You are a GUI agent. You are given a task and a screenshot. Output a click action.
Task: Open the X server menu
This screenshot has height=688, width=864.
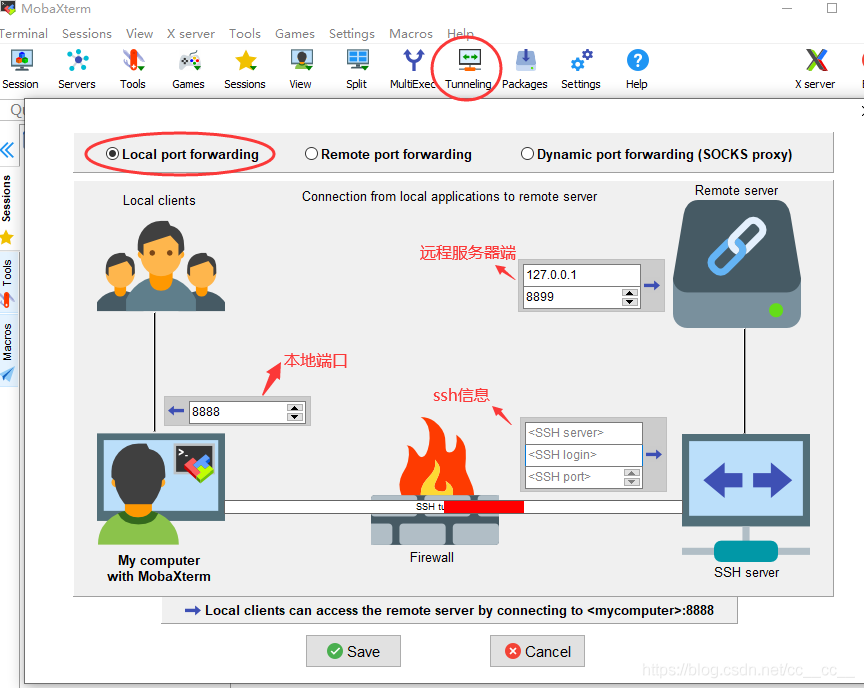[x=191, y=34]
